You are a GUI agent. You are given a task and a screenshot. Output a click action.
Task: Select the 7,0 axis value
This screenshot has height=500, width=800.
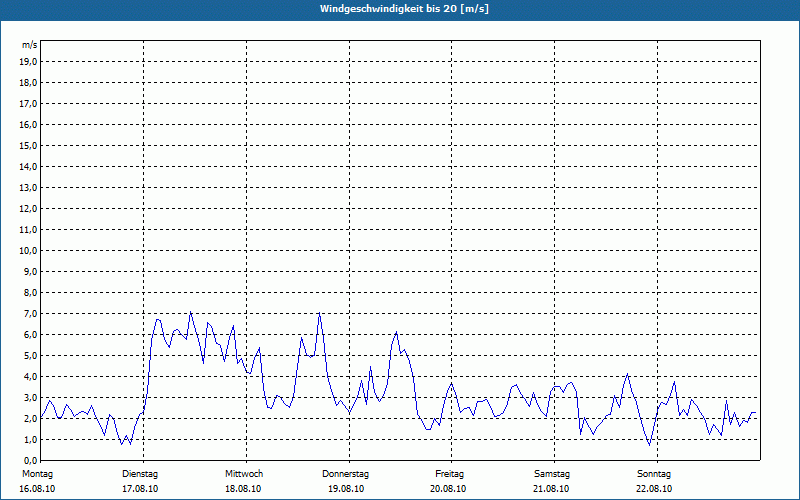(31, 314)
